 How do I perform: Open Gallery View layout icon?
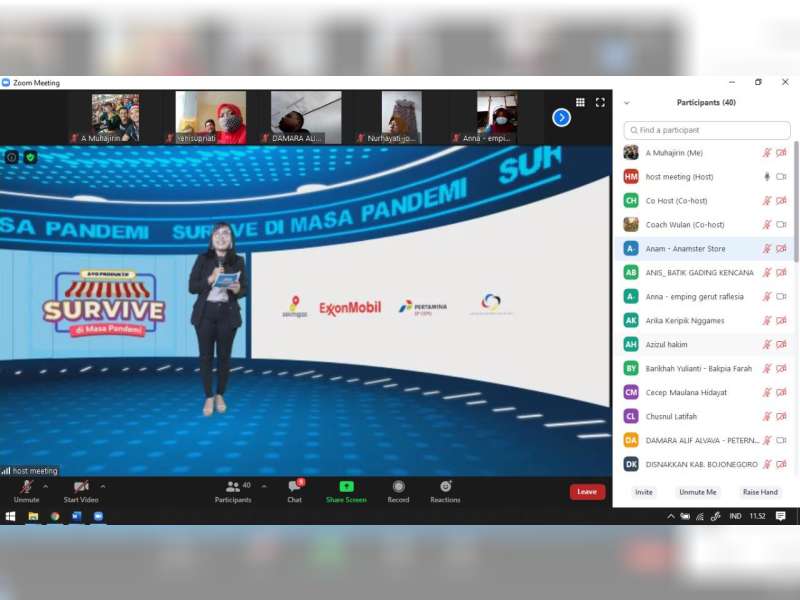[x=581, y=101]
